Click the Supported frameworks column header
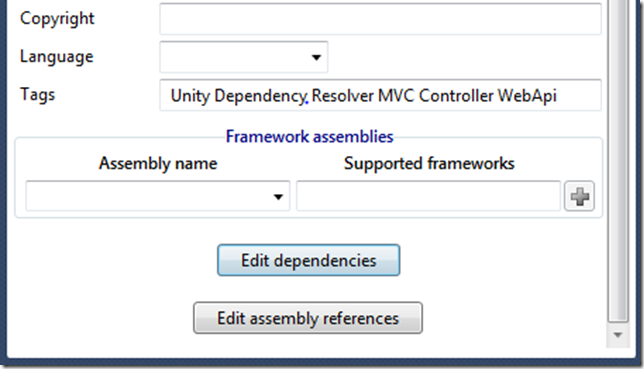 429,164
